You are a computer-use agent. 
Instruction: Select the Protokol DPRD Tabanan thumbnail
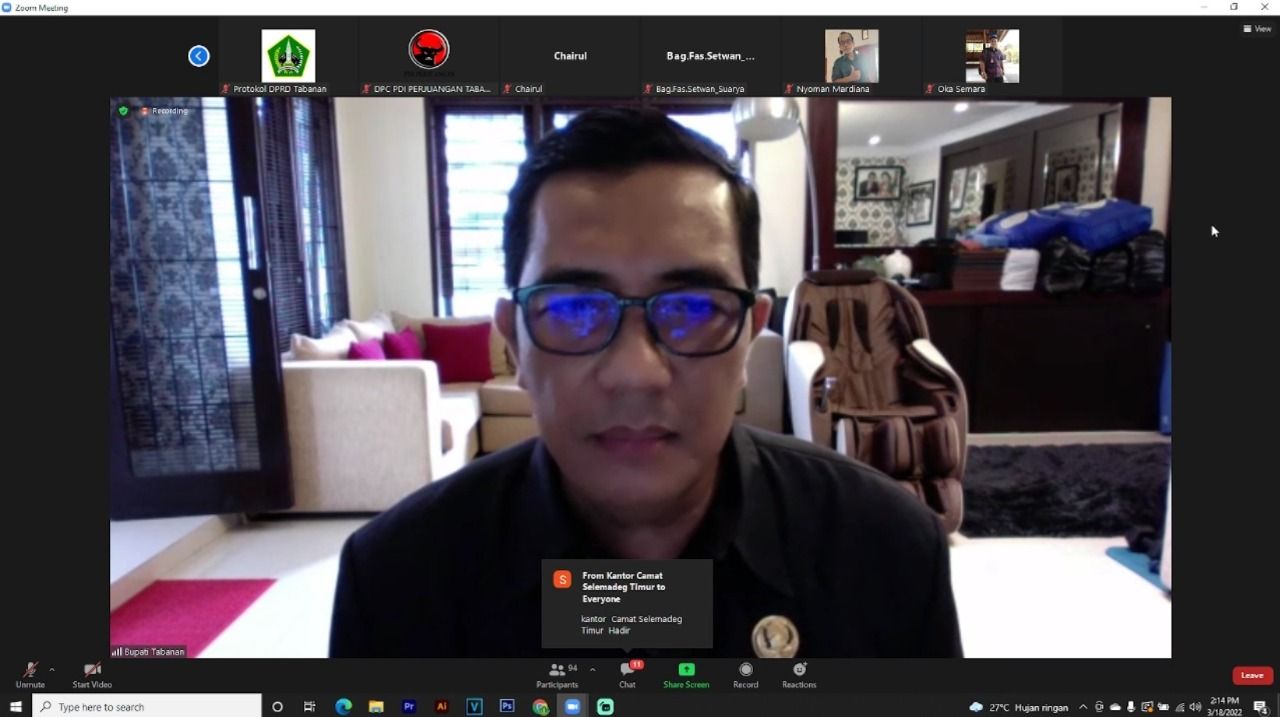288,57
